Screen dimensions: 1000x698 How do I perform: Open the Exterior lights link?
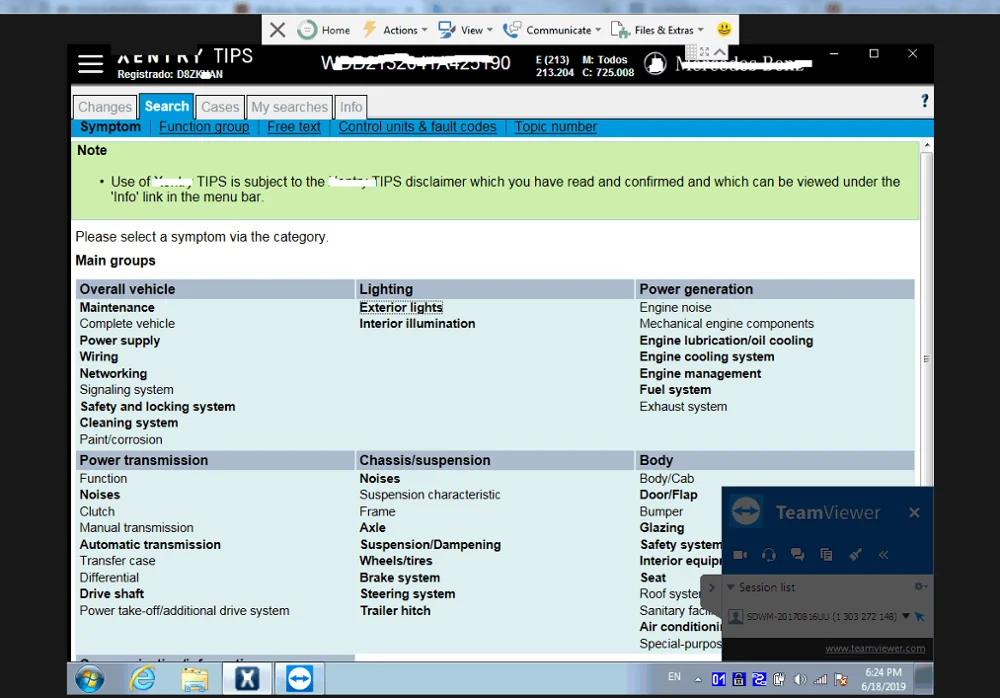coord(401,307)
